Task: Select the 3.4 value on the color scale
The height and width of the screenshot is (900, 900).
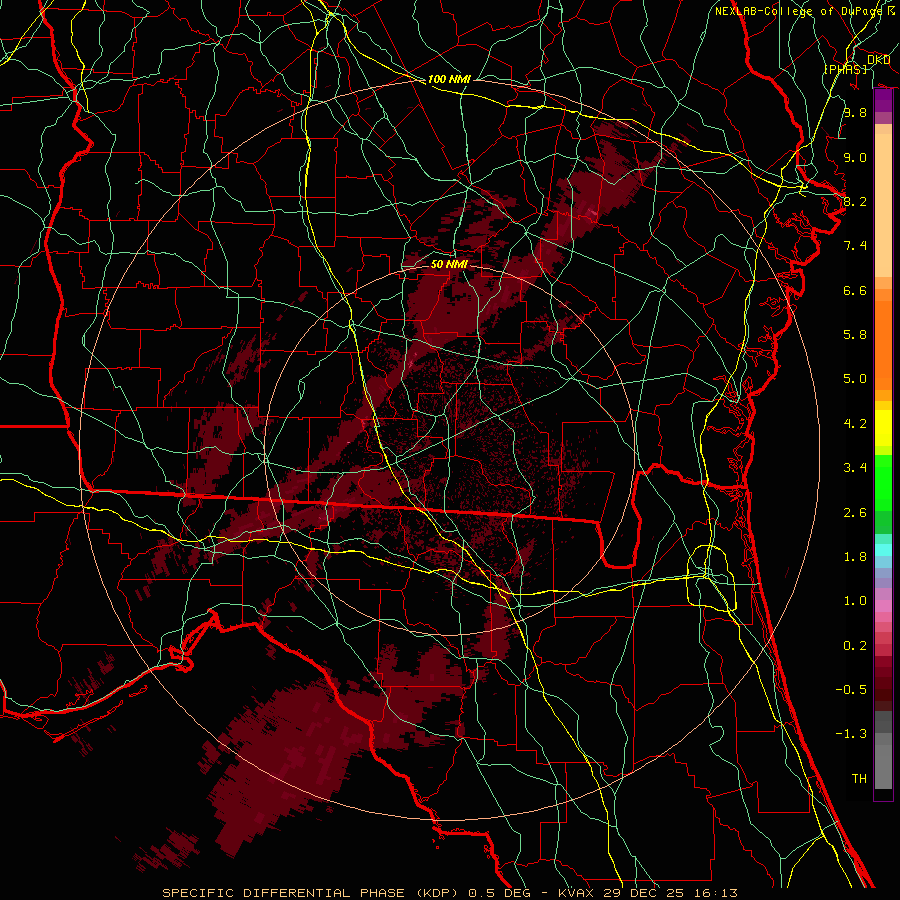Action: 855,468
